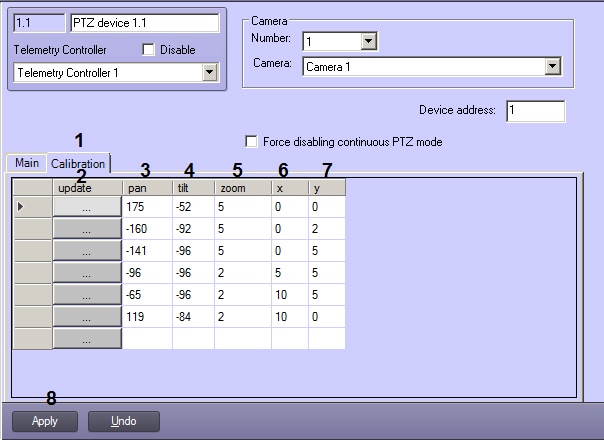Click the PTZ device 1.1 name field

[x=145, y=23]
